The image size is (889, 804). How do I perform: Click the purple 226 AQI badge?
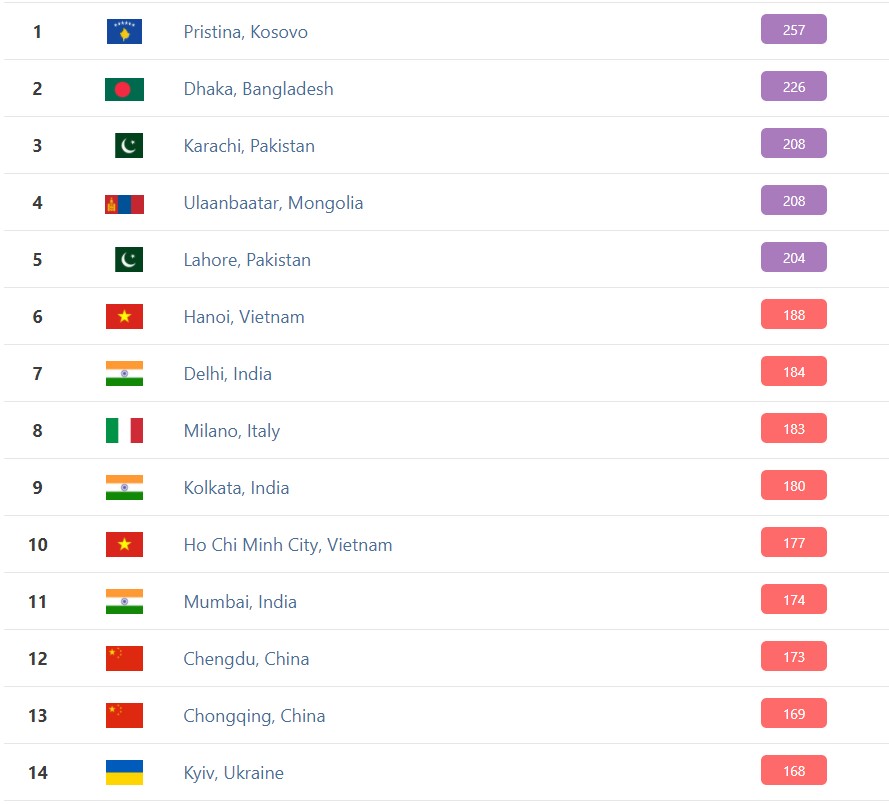tap(793, 87)
